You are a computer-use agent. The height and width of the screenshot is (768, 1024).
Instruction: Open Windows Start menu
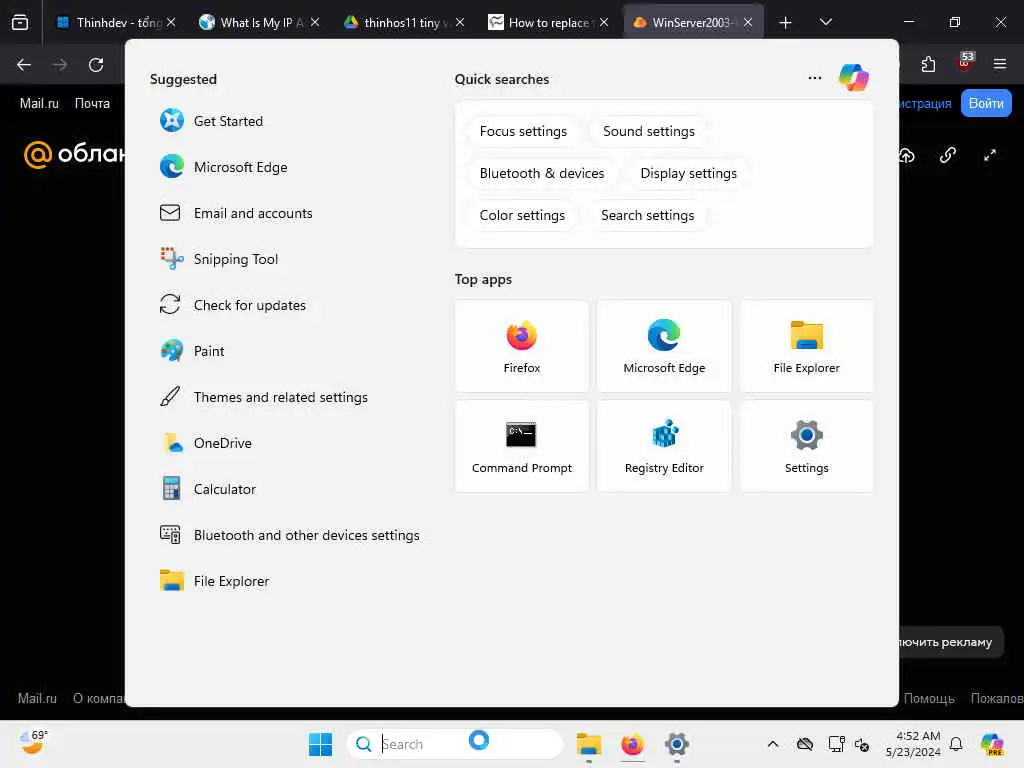coord(320,744)
